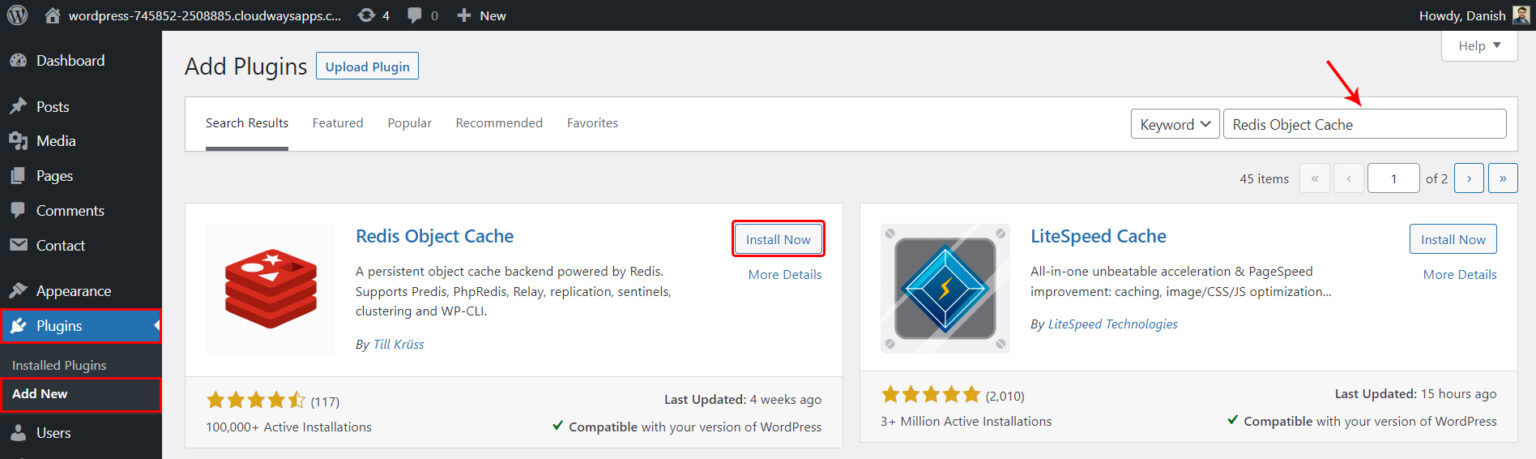Click the sidebar Comments icon
The height and width of the screenshot is (459, 1536).
(18, 211)
